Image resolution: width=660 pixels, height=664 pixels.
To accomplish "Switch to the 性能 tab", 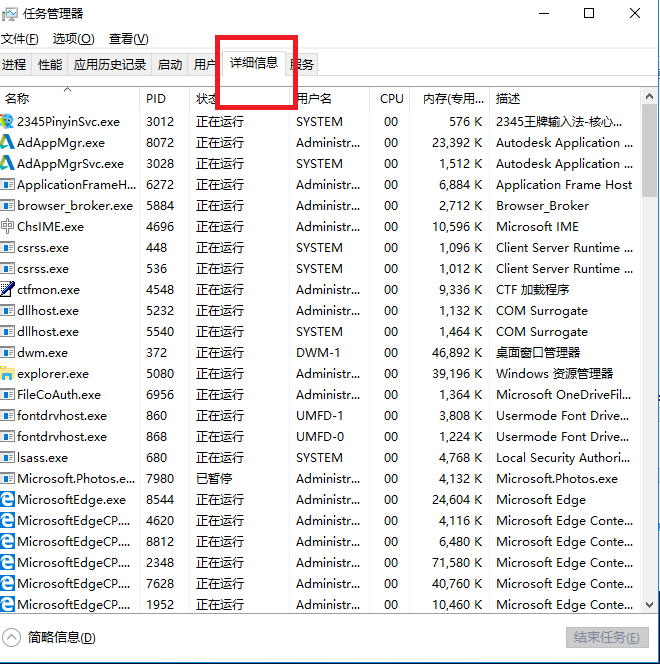I will click(50, 64).
